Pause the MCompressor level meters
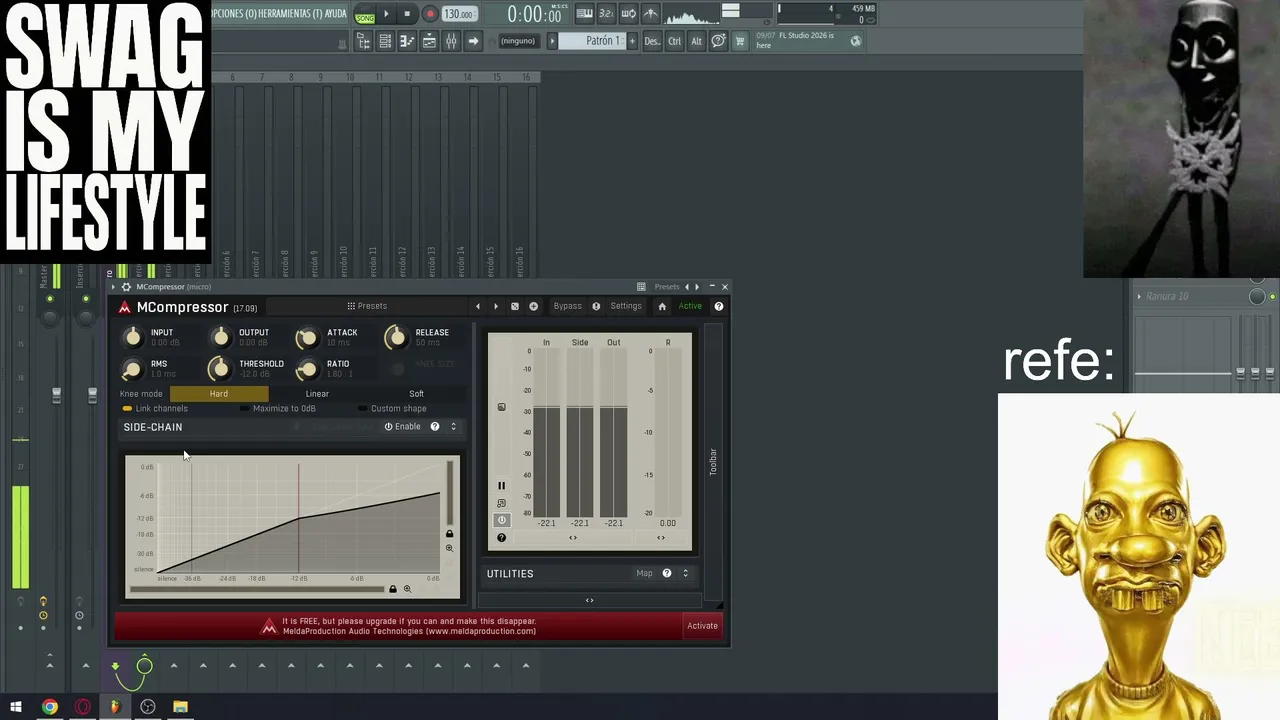This screenshot has width=1280, height=720. tap(502, 486)
